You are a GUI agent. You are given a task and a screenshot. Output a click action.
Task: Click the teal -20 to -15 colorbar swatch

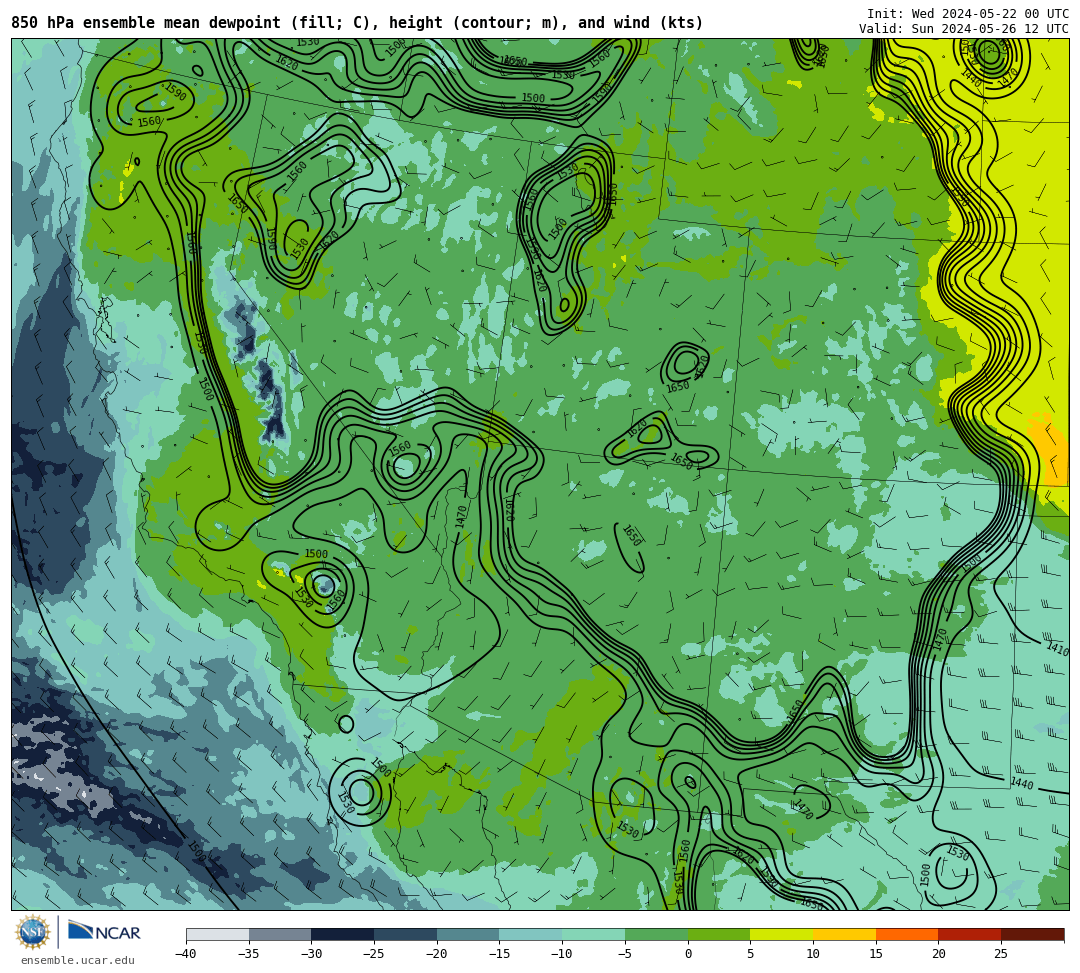click(x=468, y=934)
